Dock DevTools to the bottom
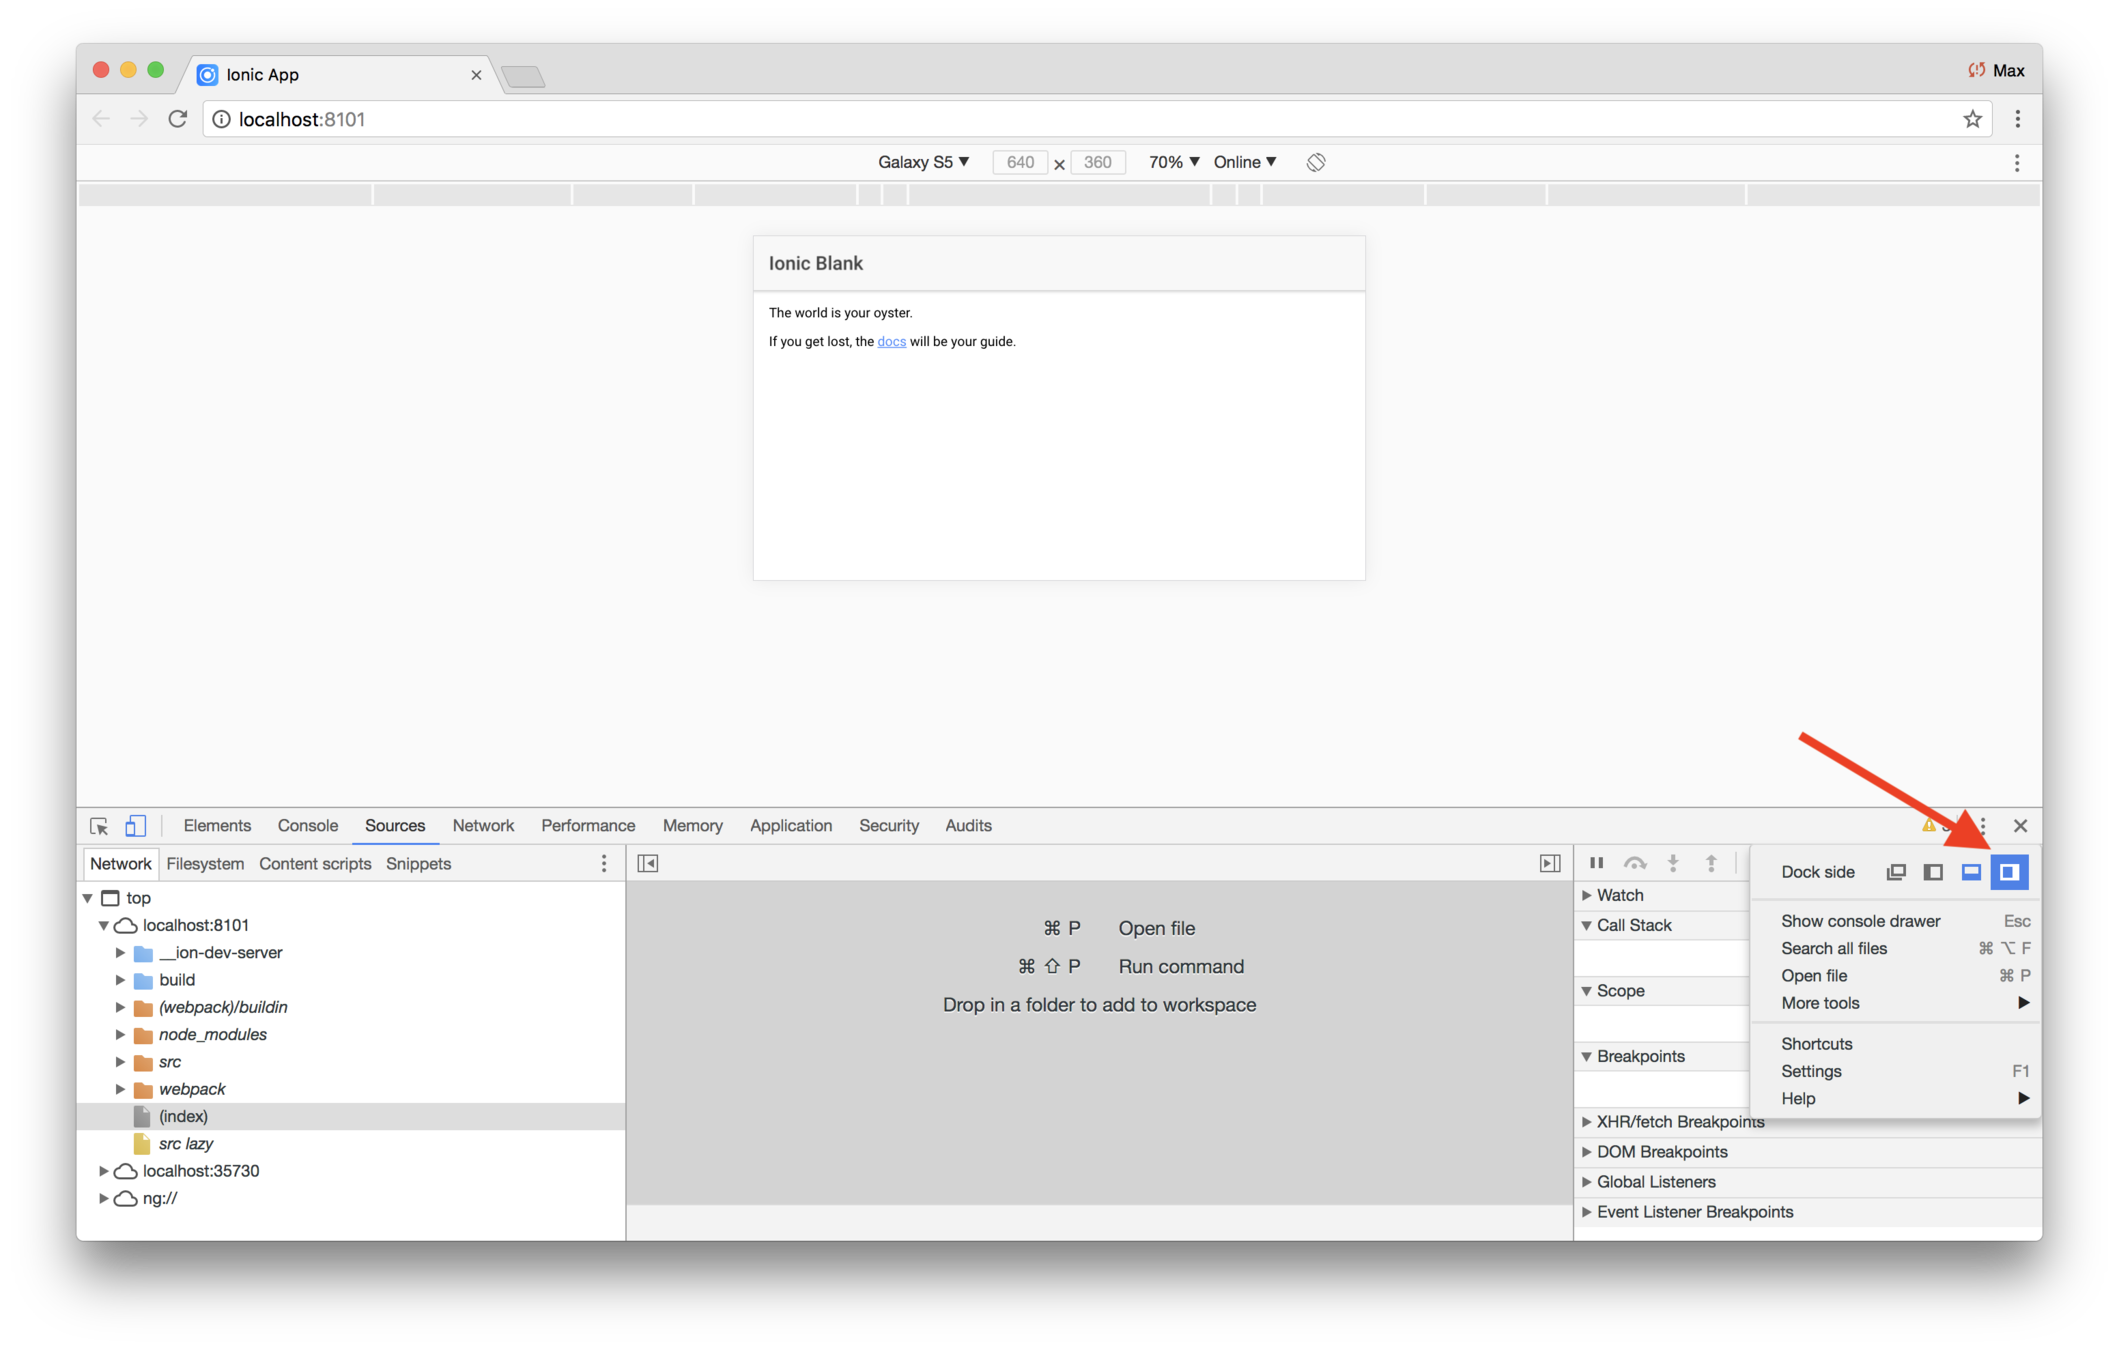 click(x=1971, y=872)
